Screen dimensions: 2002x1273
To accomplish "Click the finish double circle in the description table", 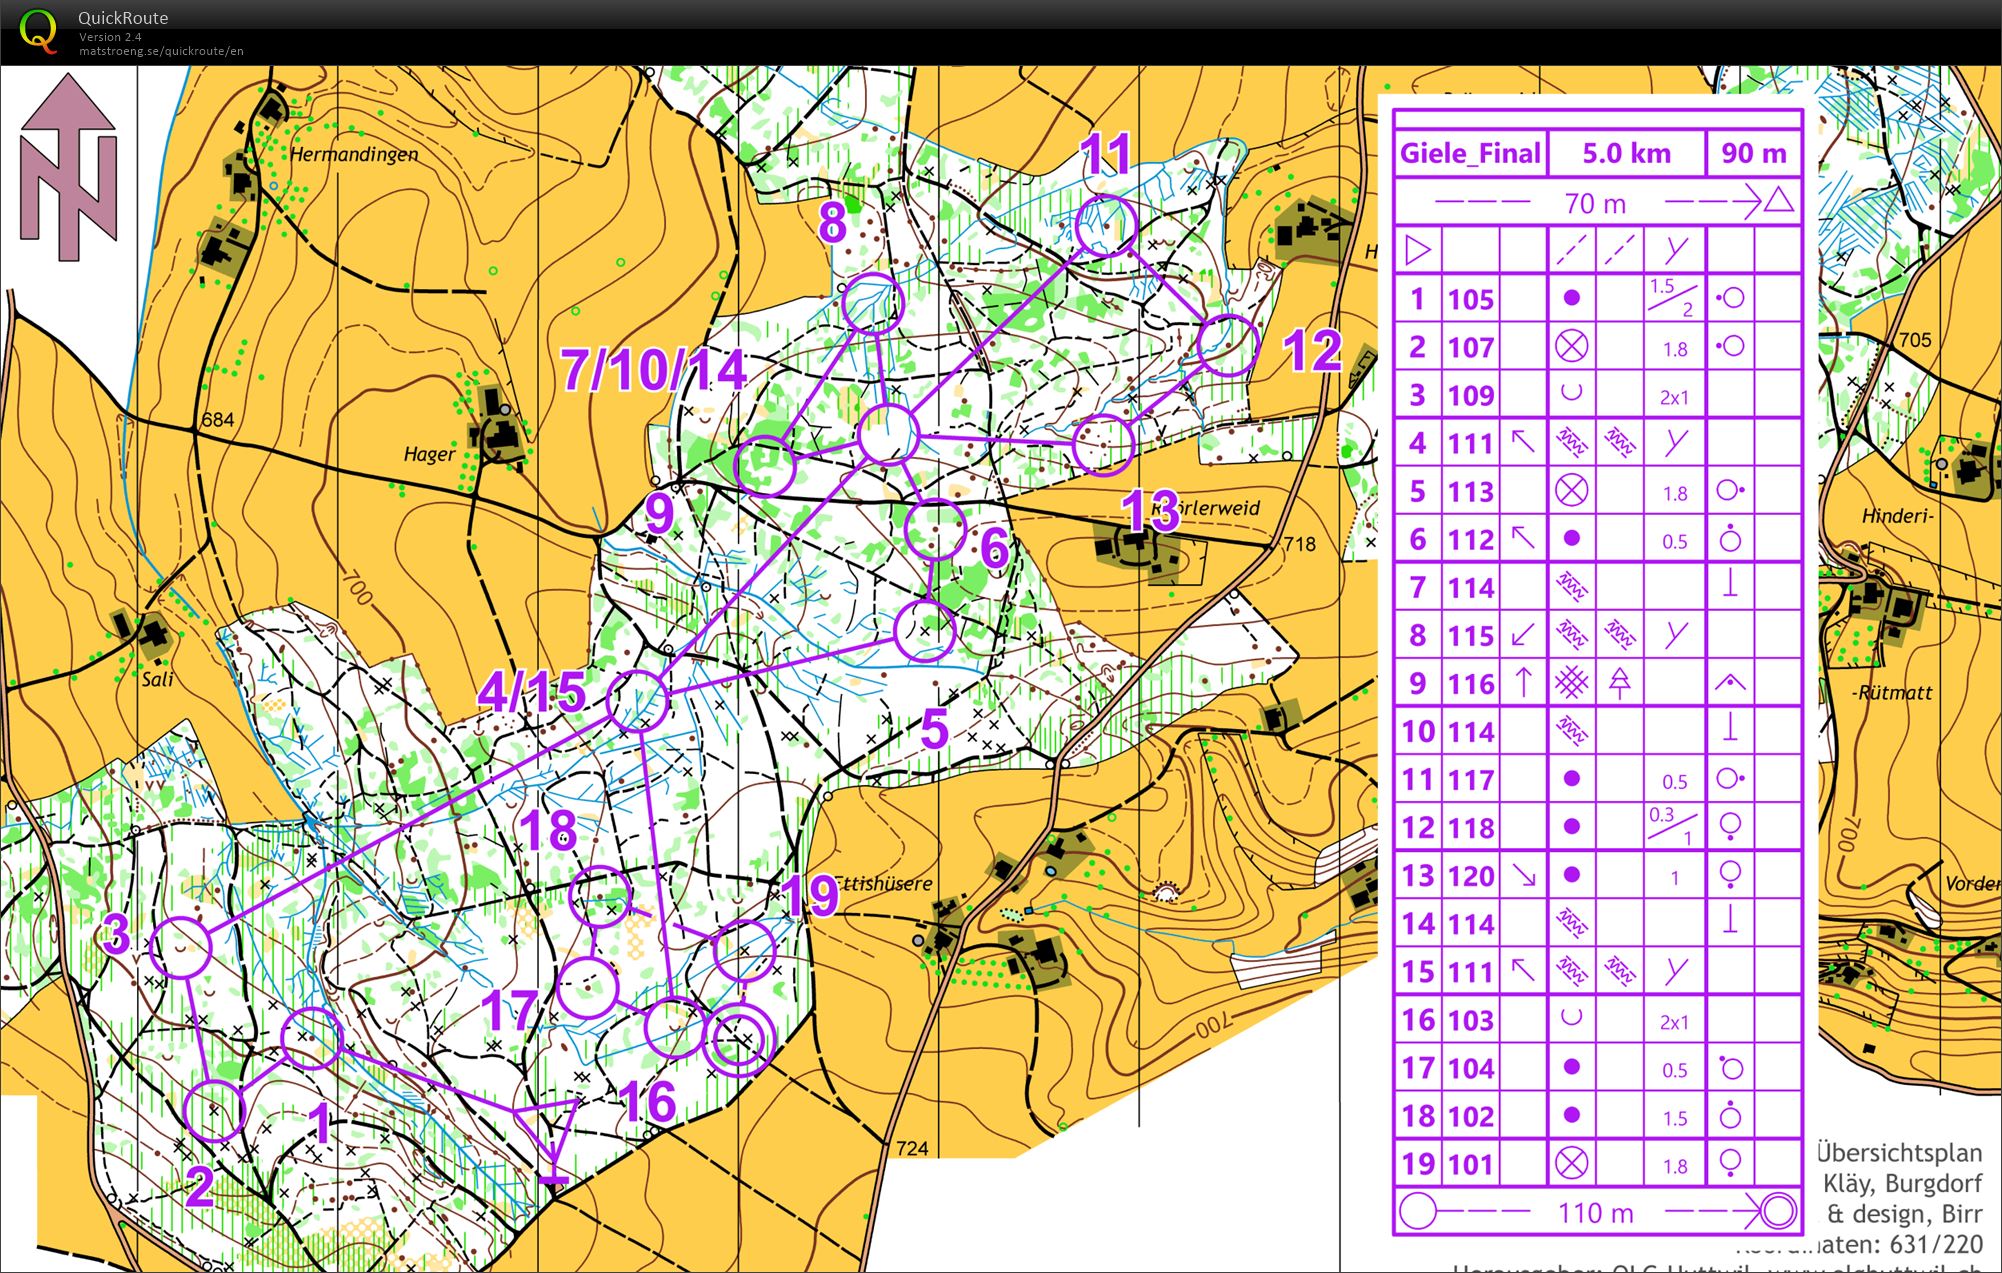I will pyautogui.click(x=1778, y=1212).
